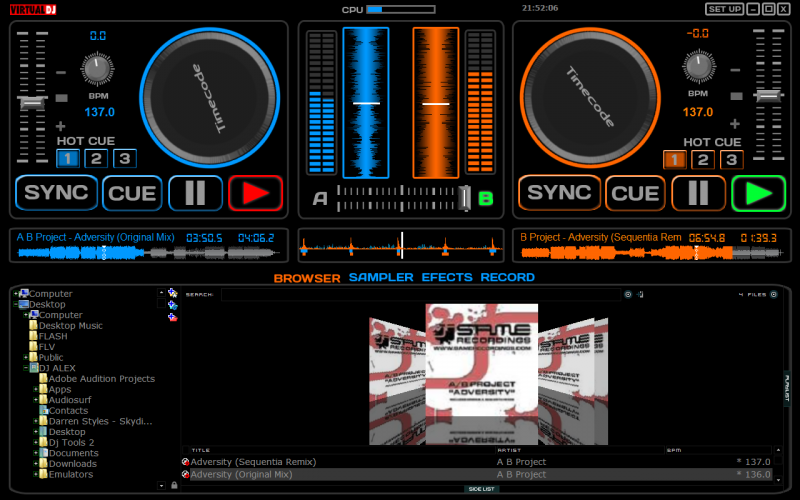The width and height of the screenshot is (800, 500).
Task: Expand the Public folder
Action: coord(24,357)
